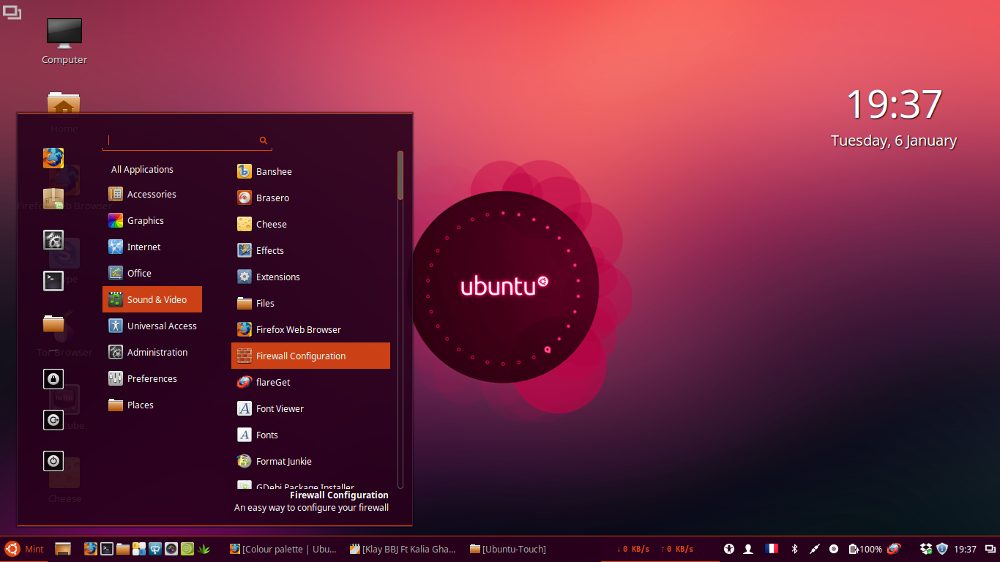The height and width of the screenshot is (562, 1000).
Task: Open Fonts from the application list
Action: pyautogui.click(x=311, y=435)
